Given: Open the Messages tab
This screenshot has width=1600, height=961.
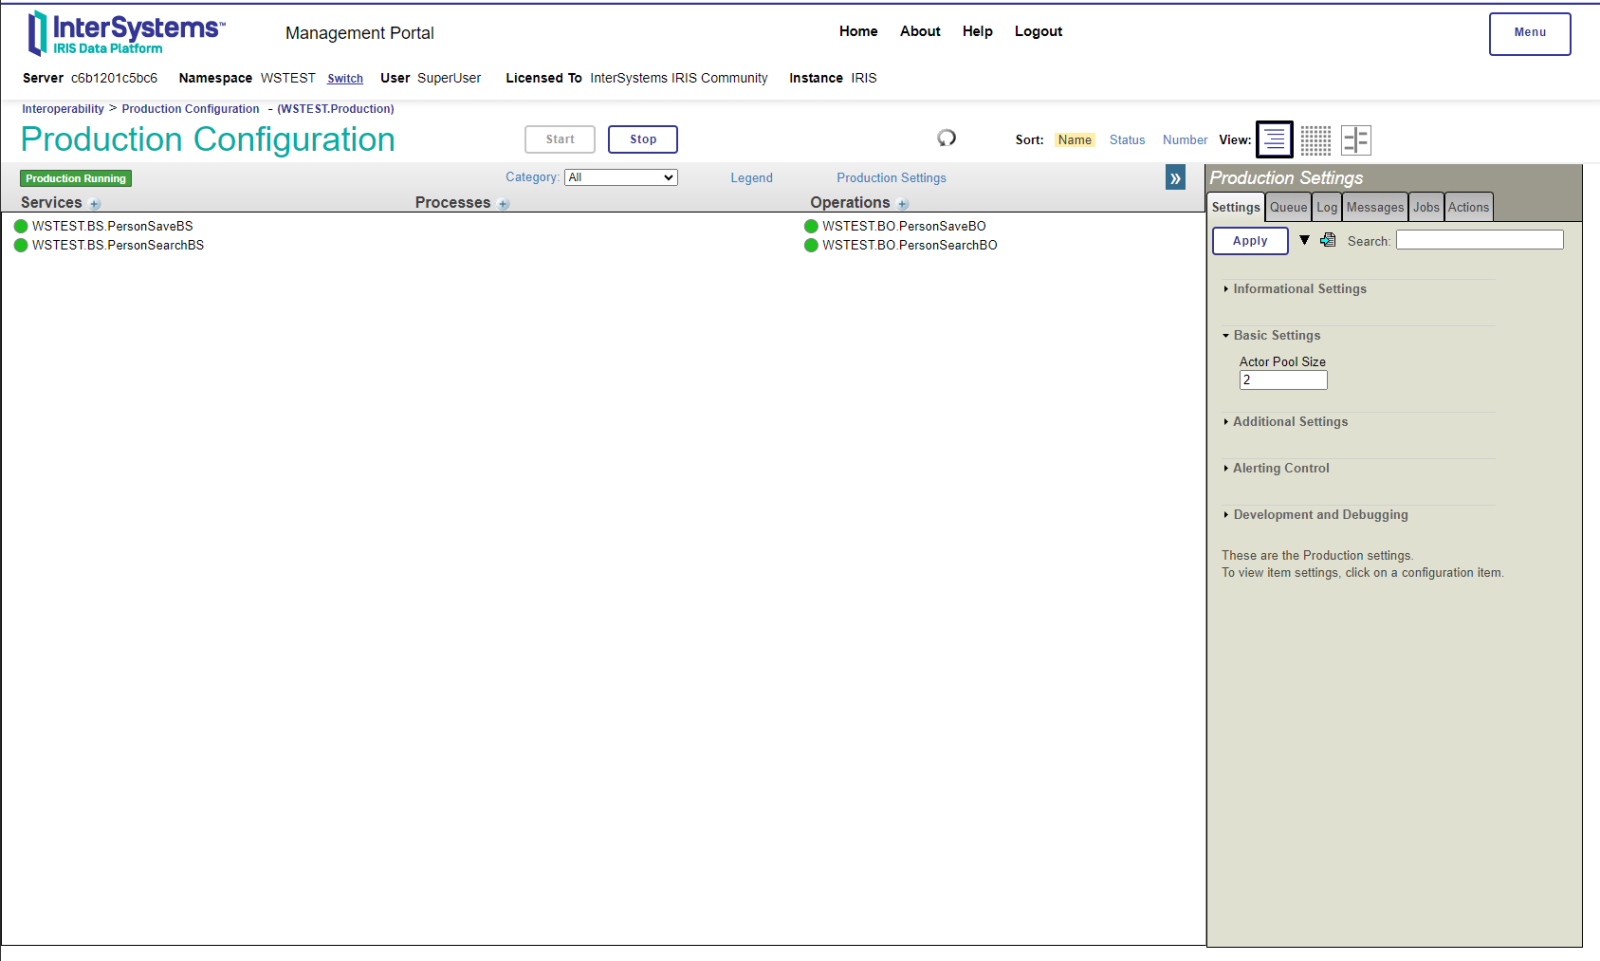Looking at the screenshot, I should (x=1374, y=207).
